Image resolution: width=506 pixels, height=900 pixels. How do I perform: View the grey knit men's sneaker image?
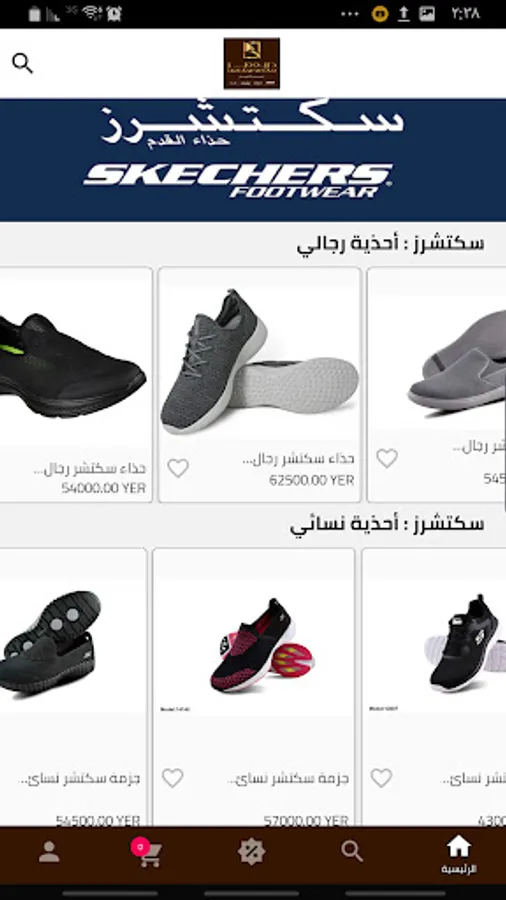coord(259,362)
